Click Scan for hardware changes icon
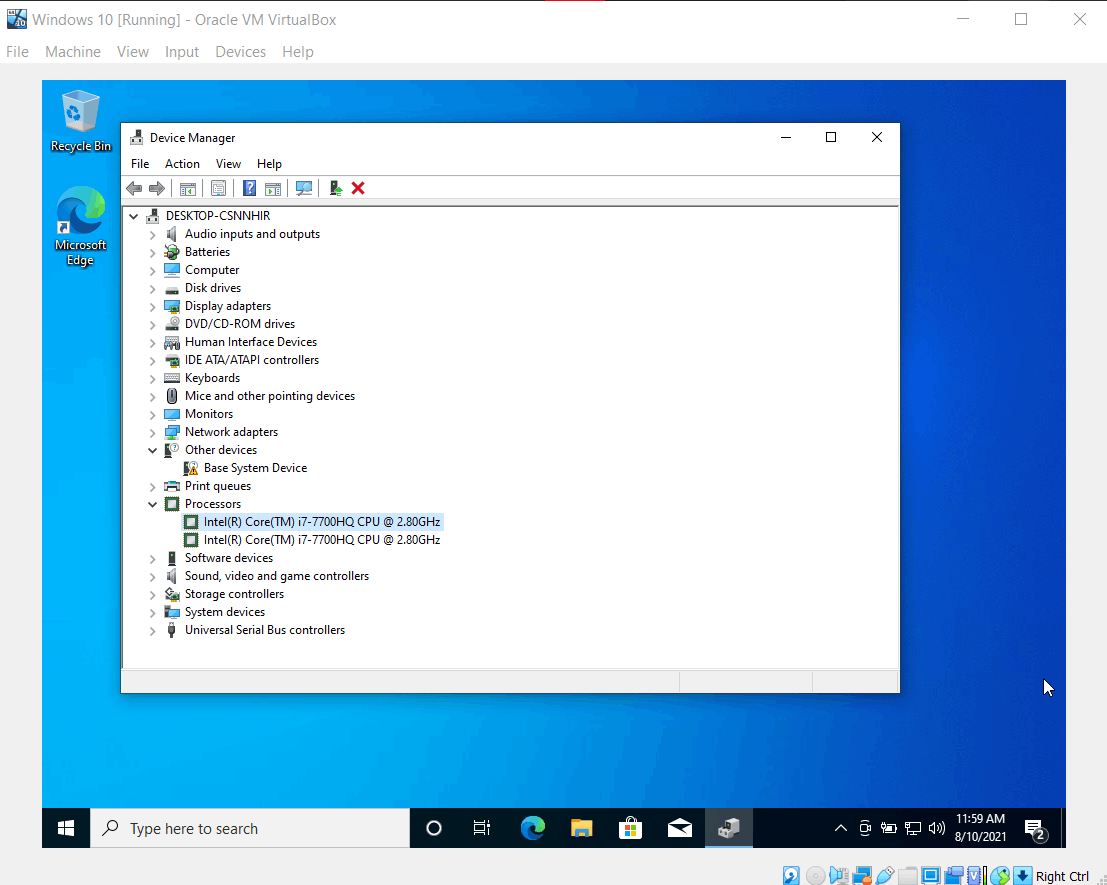 point(304,188)
